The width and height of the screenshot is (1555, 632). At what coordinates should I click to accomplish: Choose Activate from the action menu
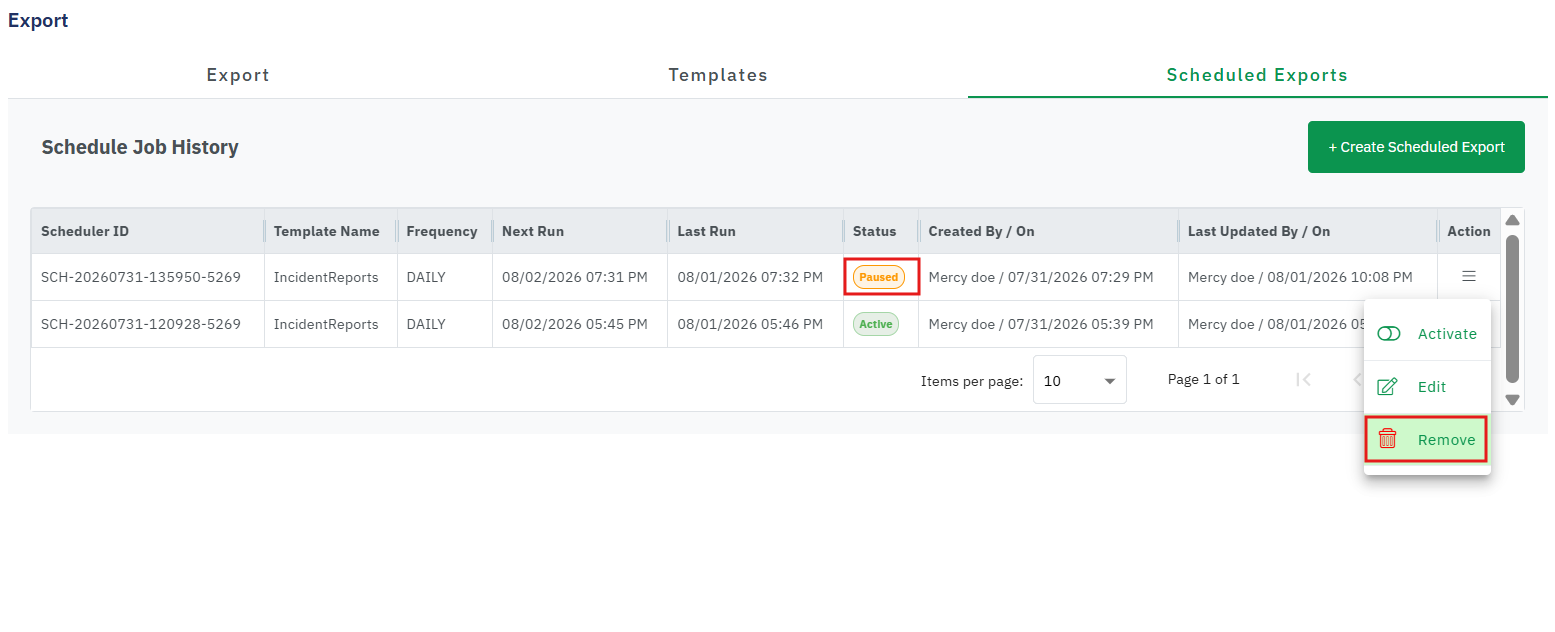1427,334
